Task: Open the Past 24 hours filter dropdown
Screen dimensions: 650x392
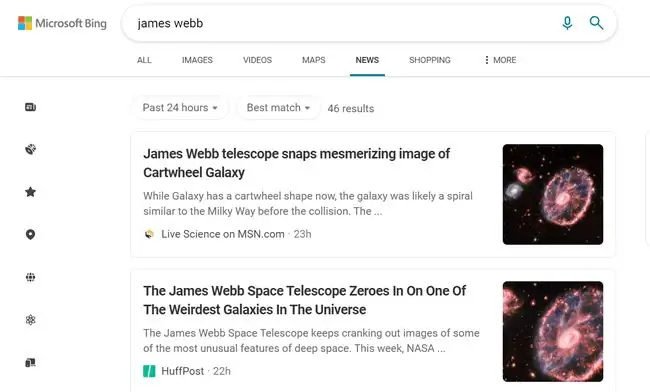Action: click(x=180, y=108)
